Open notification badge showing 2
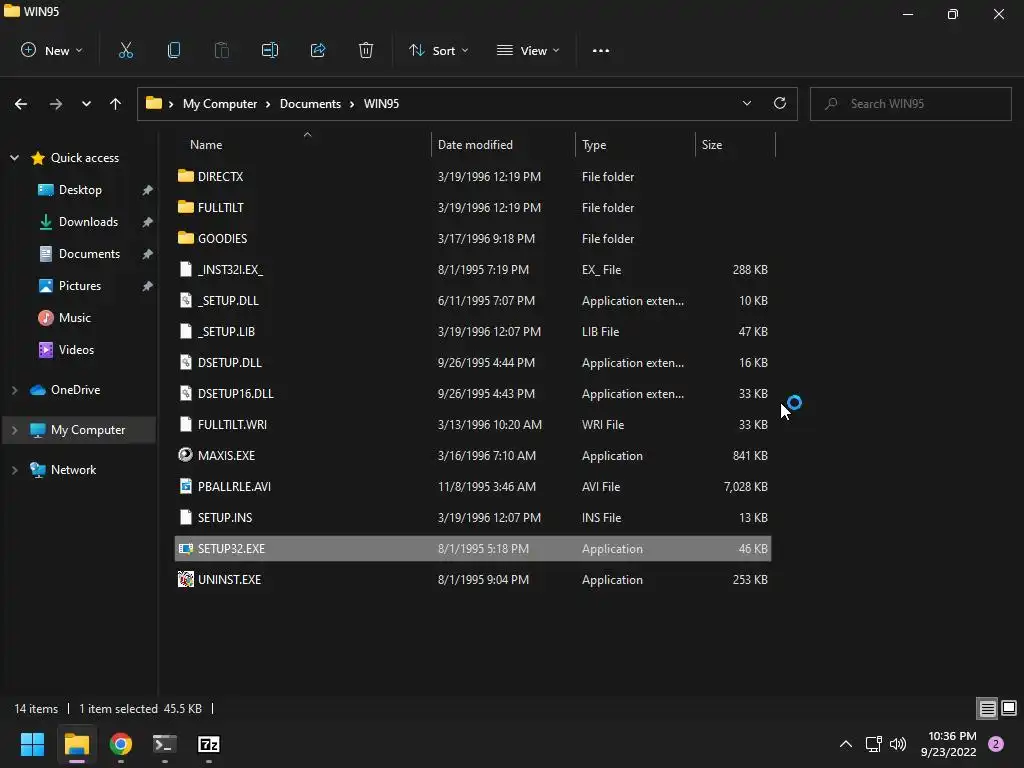This screenshot has height=768, width=1024. coord(996,744)
